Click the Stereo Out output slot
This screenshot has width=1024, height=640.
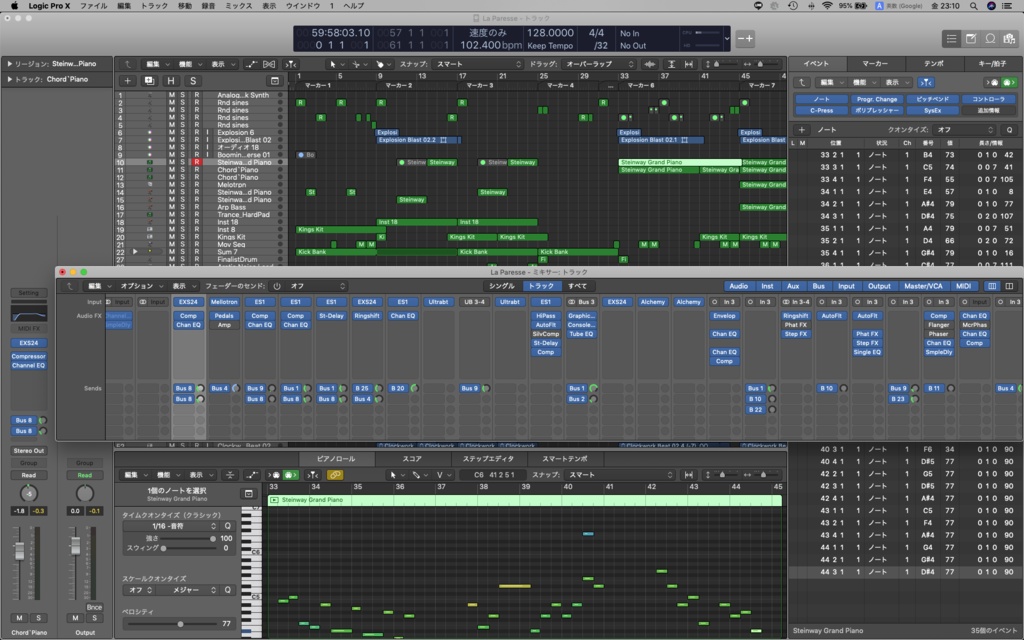pos(29,451)
